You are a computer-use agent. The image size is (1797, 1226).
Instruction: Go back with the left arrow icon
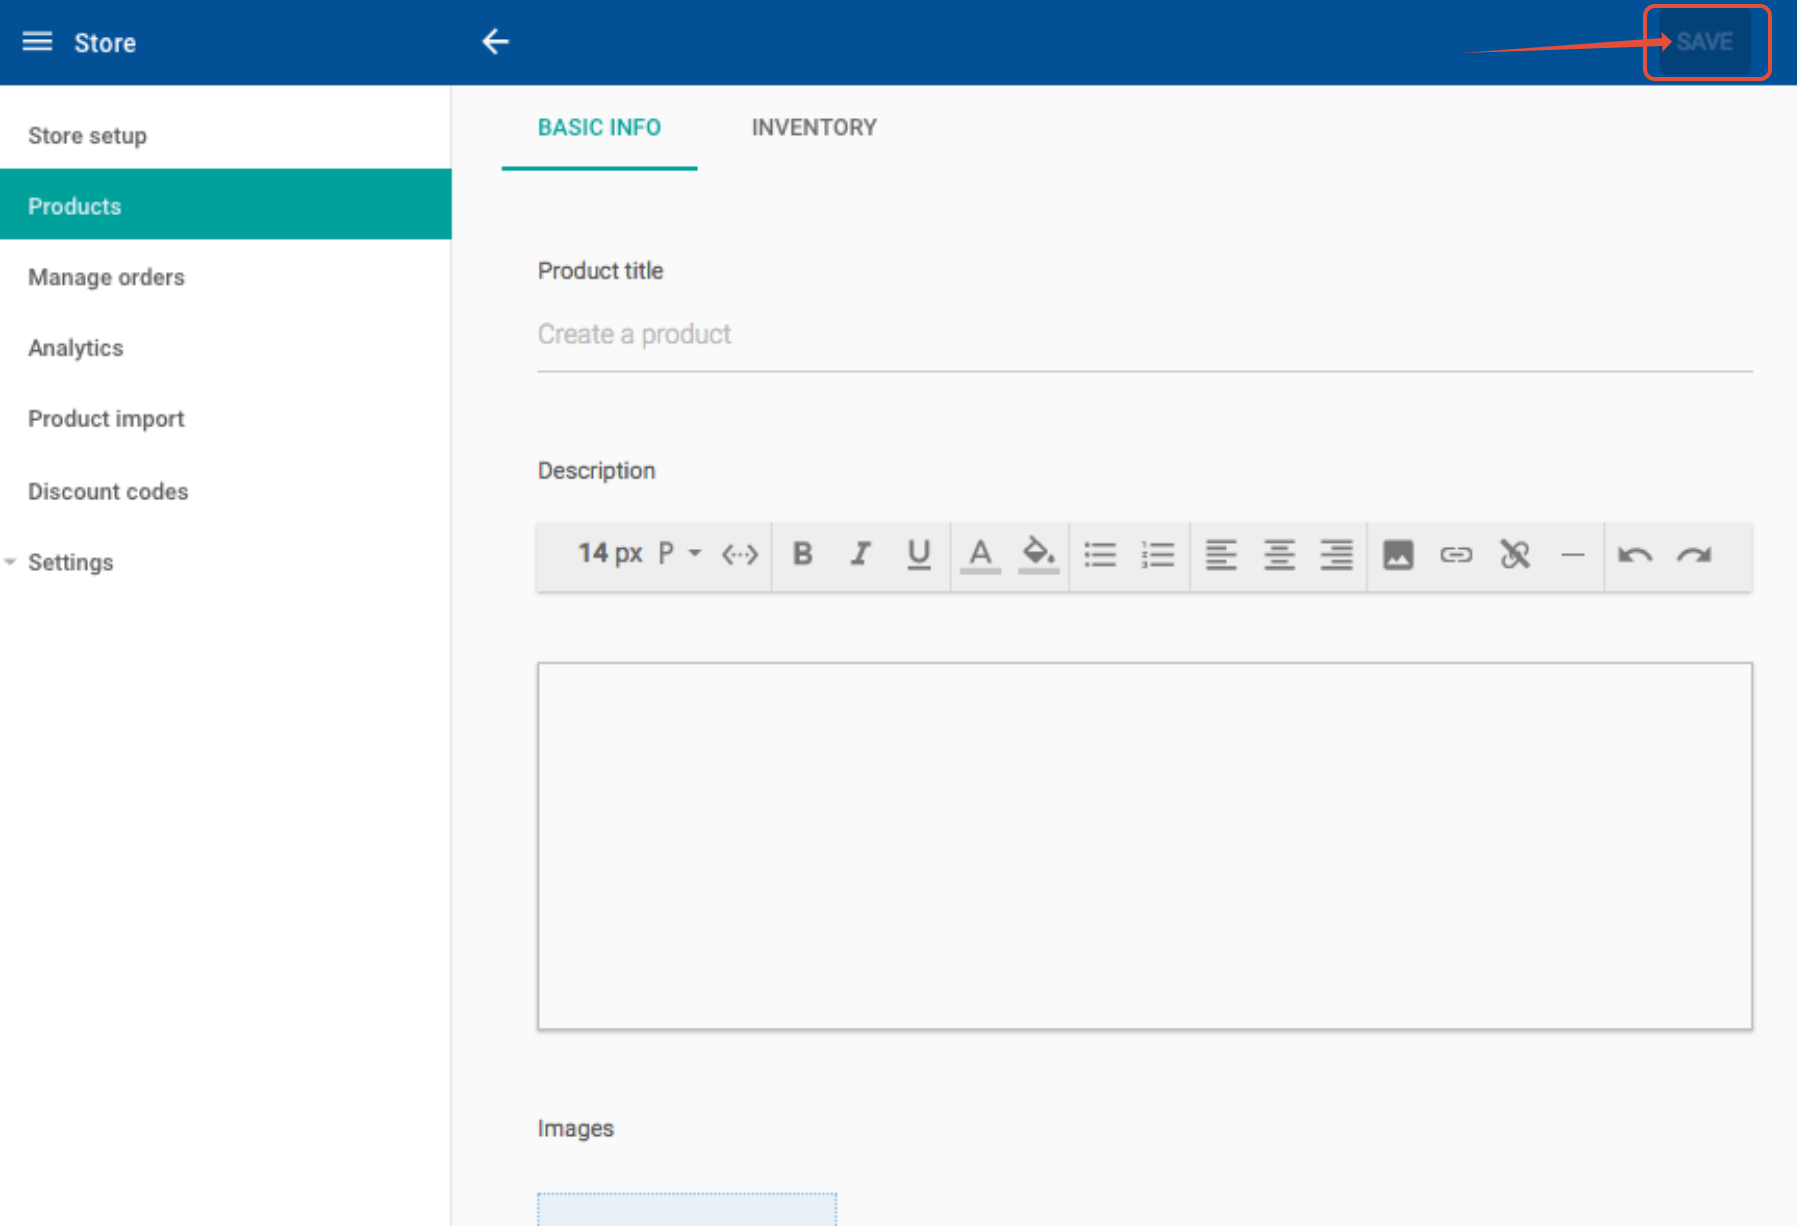point(495,42)
